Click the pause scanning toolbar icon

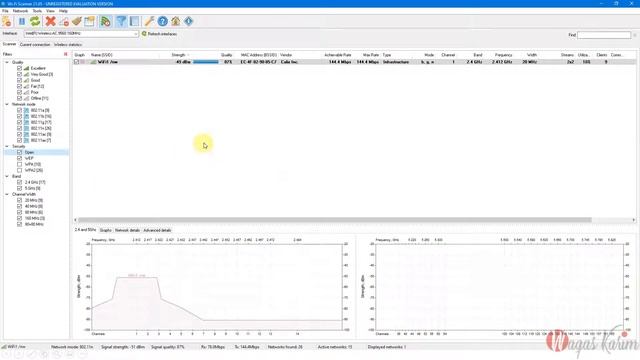[x=22, y=21]
